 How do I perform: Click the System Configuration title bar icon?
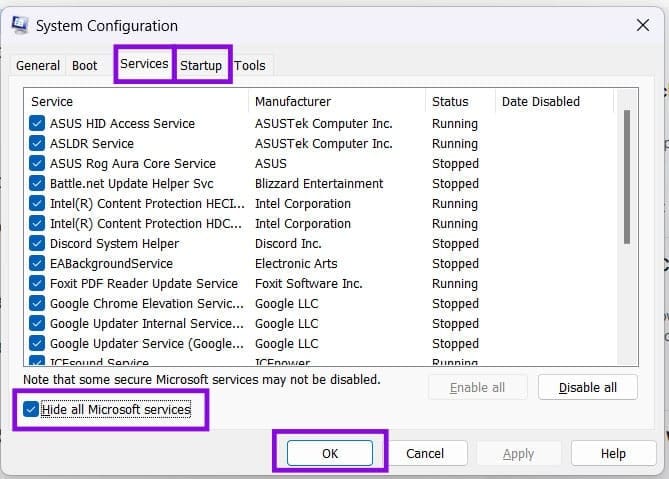click(x=20, y=25)
